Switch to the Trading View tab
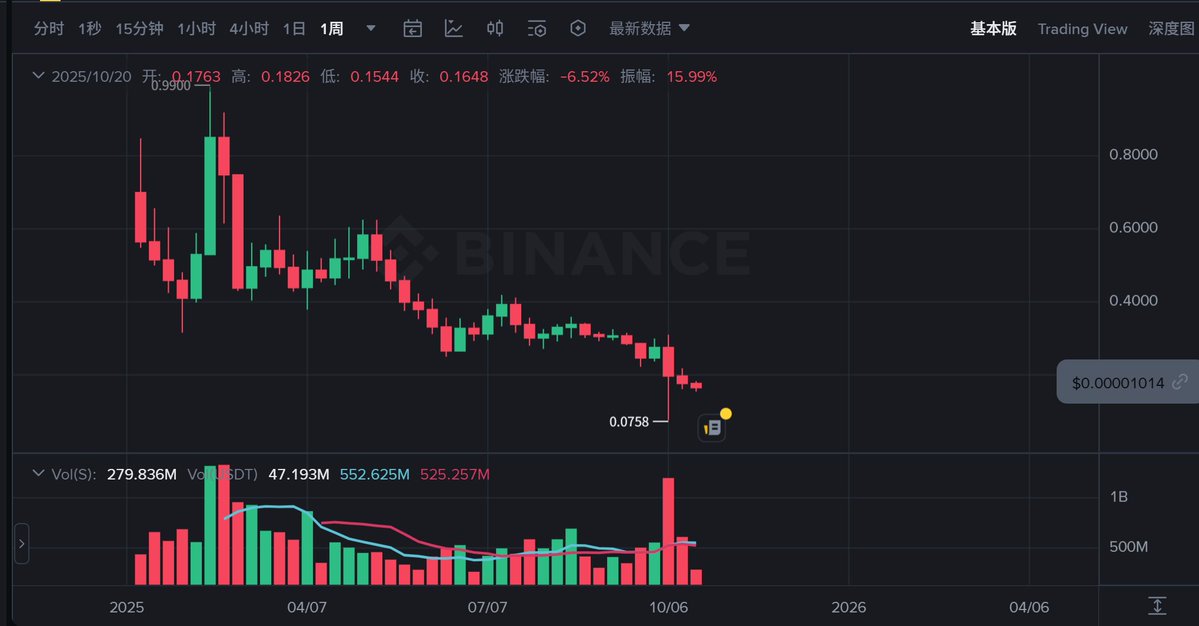 coord(1082,29)
